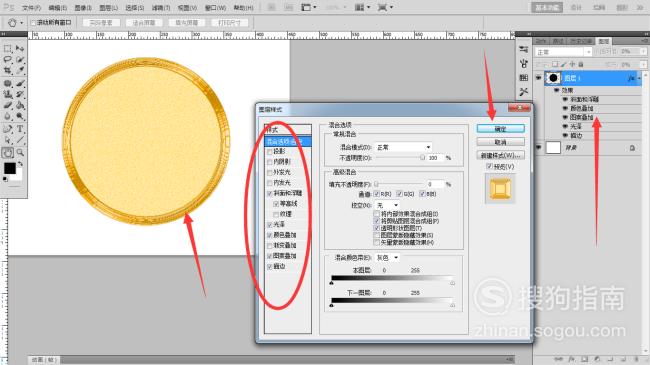Select the Hand tool in toolbox
The height and width of the screenshot is (365, 650).
(x=7, y=153)
